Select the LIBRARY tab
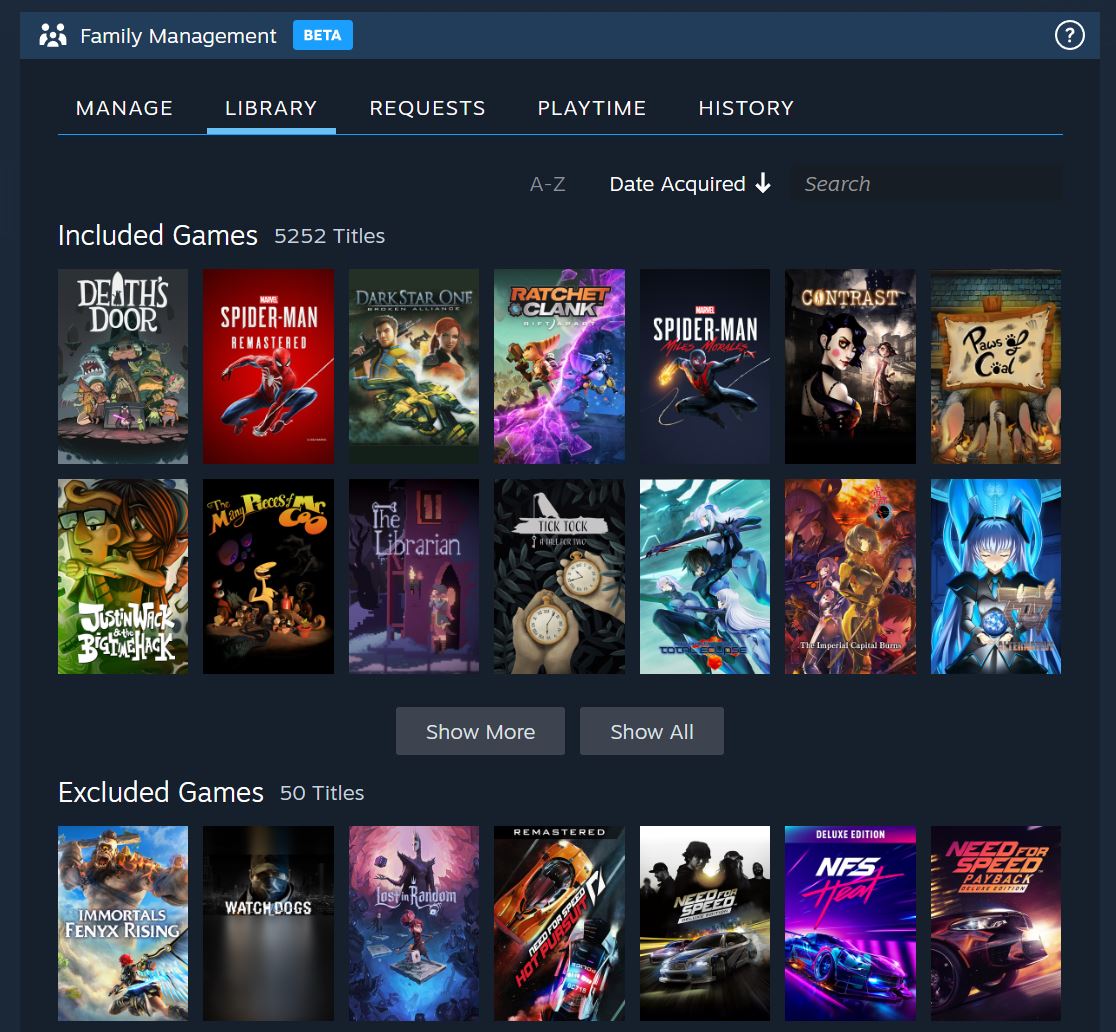The height and width of the screenshot is (1032, 1116). [270, 108]
